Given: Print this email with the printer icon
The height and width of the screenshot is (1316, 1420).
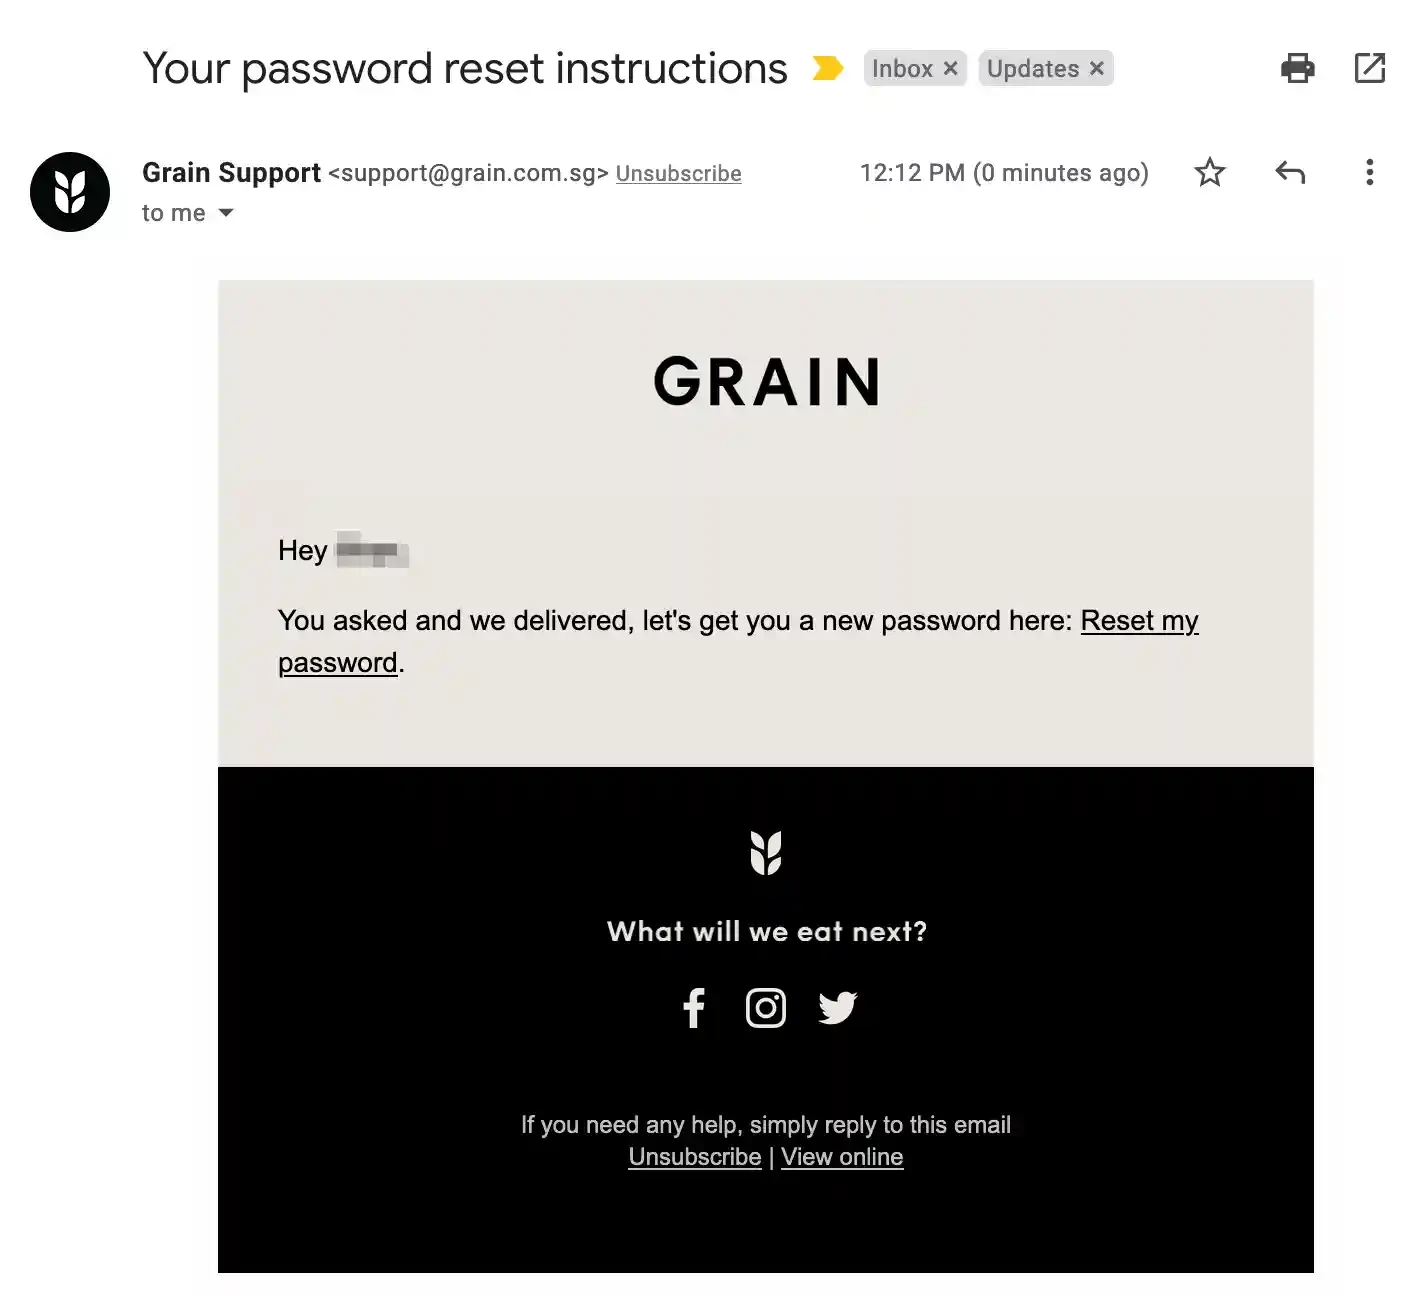Looking at the screenshot, I should (1297, 68).
